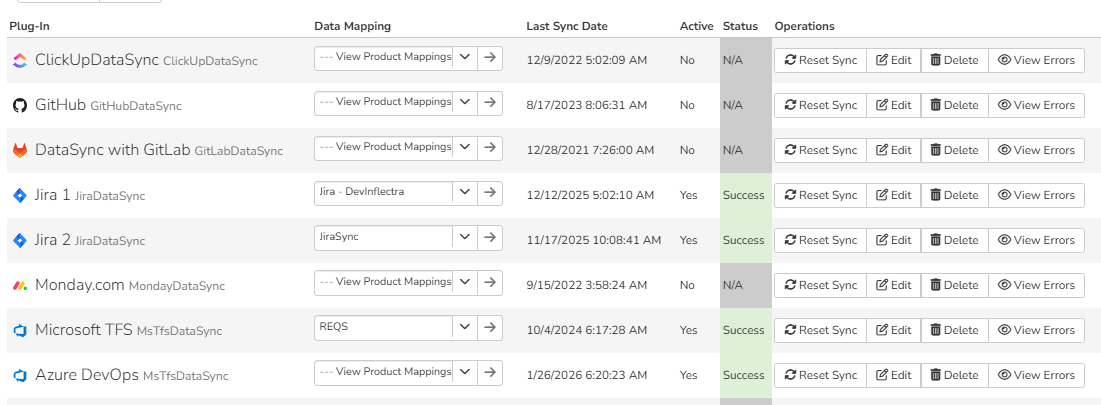
Task: Click the Monday.com logo icon
Action: tap(20, 285)
